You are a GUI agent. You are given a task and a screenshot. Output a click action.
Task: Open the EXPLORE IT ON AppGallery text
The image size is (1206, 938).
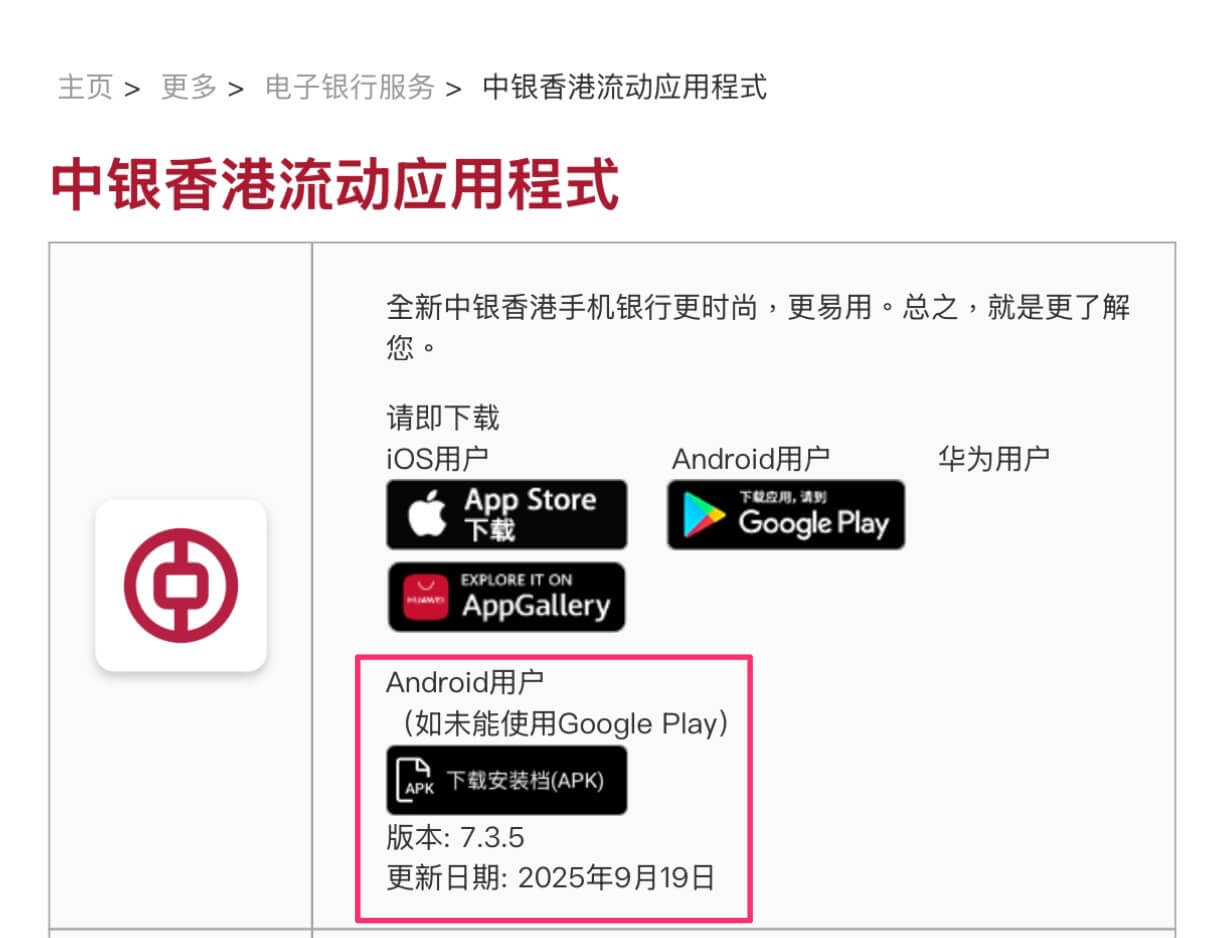coord(535,596)
